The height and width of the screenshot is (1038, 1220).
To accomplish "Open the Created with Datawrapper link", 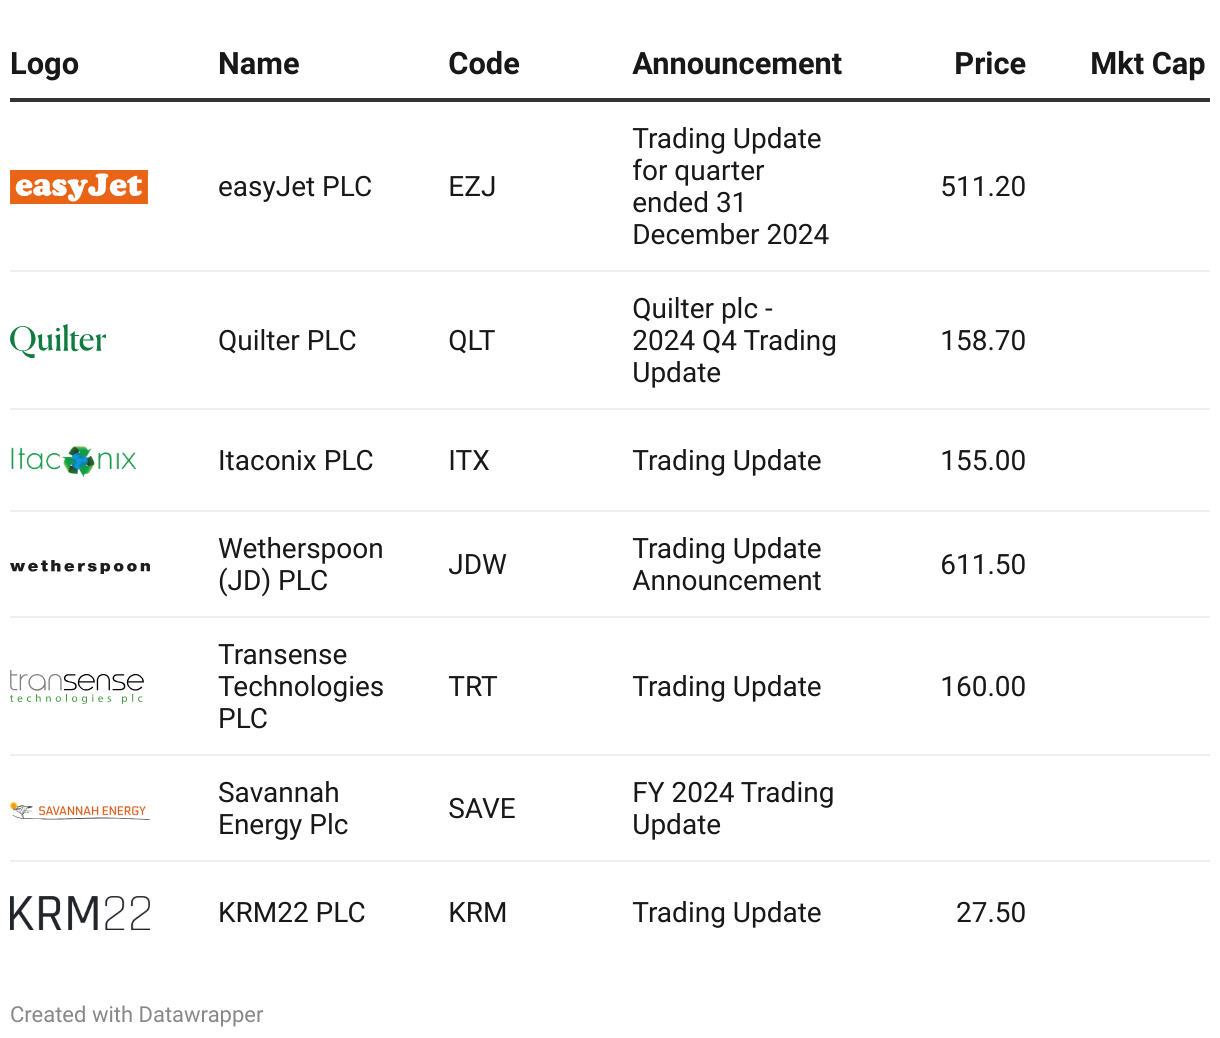I will point(137,1015).
